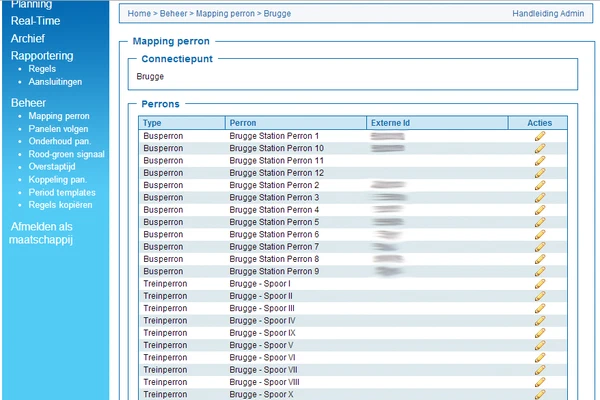Viewport: 600px width, 400px height.
Task: Open Panelen volgen page
Action: pyautogui.click(x=58, y=129)
